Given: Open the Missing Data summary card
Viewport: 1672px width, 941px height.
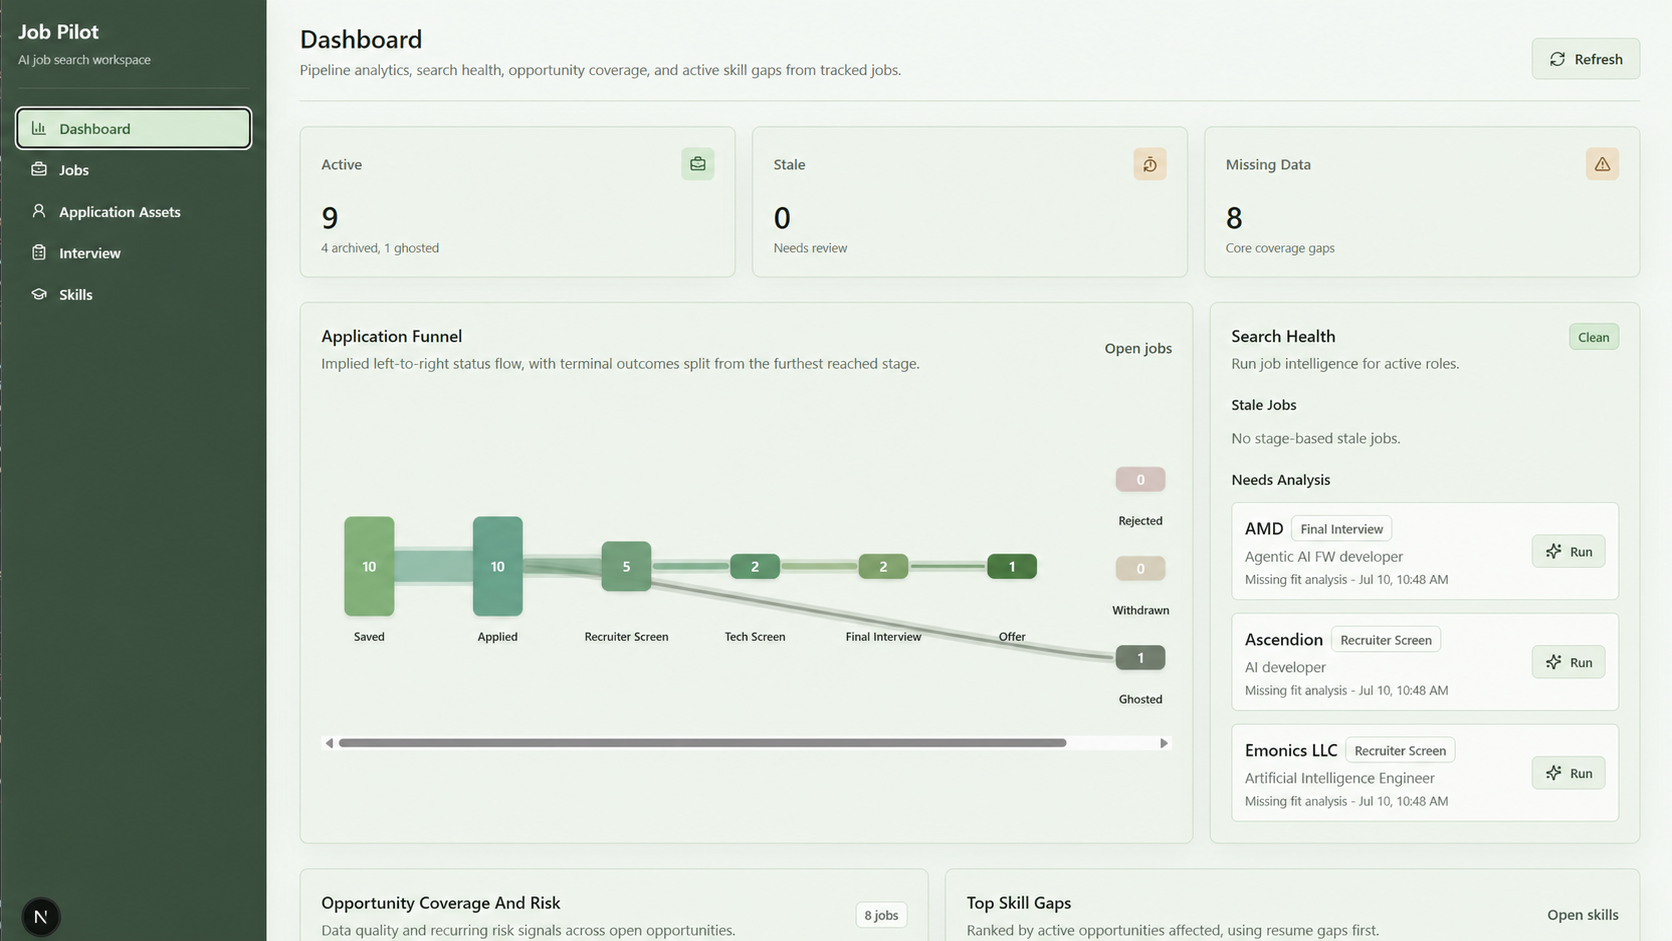Looking at the screenshot, I should 1422,202.
